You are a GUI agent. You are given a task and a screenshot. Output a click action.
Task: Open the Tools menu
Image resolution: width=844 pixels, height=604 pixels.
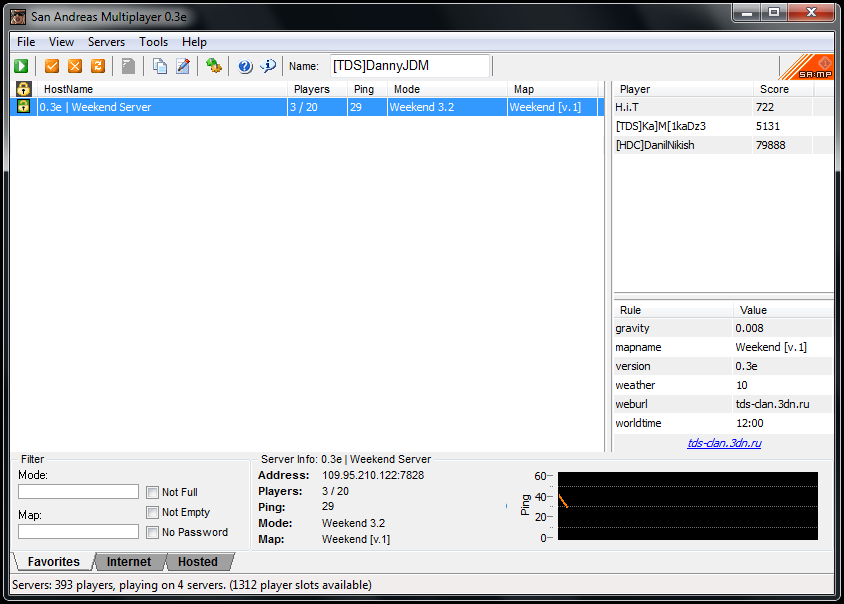[x=153, y=42]
